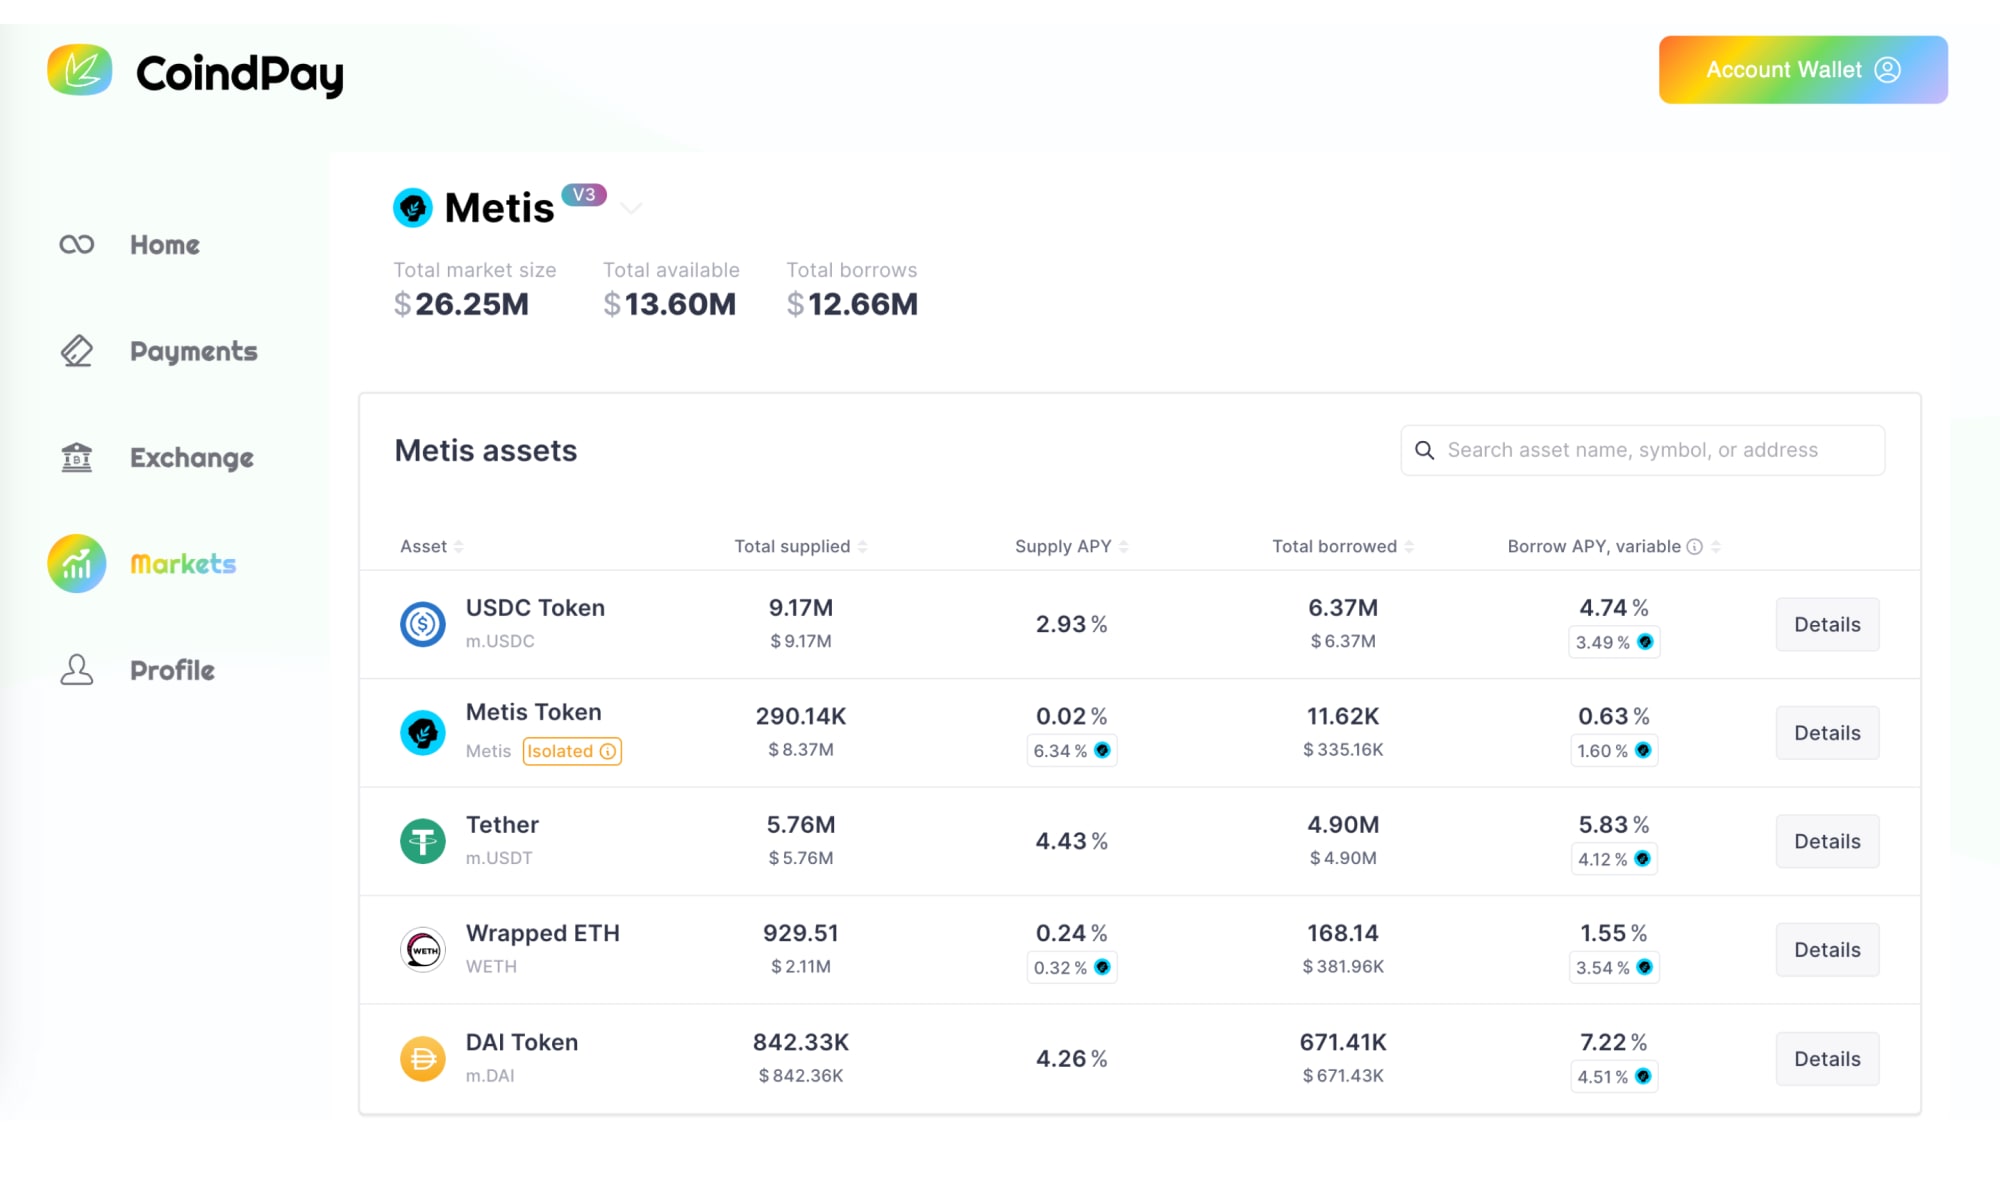Open Details for Wrapped ETH
This screenshot has width=2000, height=1196.
click(1827, 949)
